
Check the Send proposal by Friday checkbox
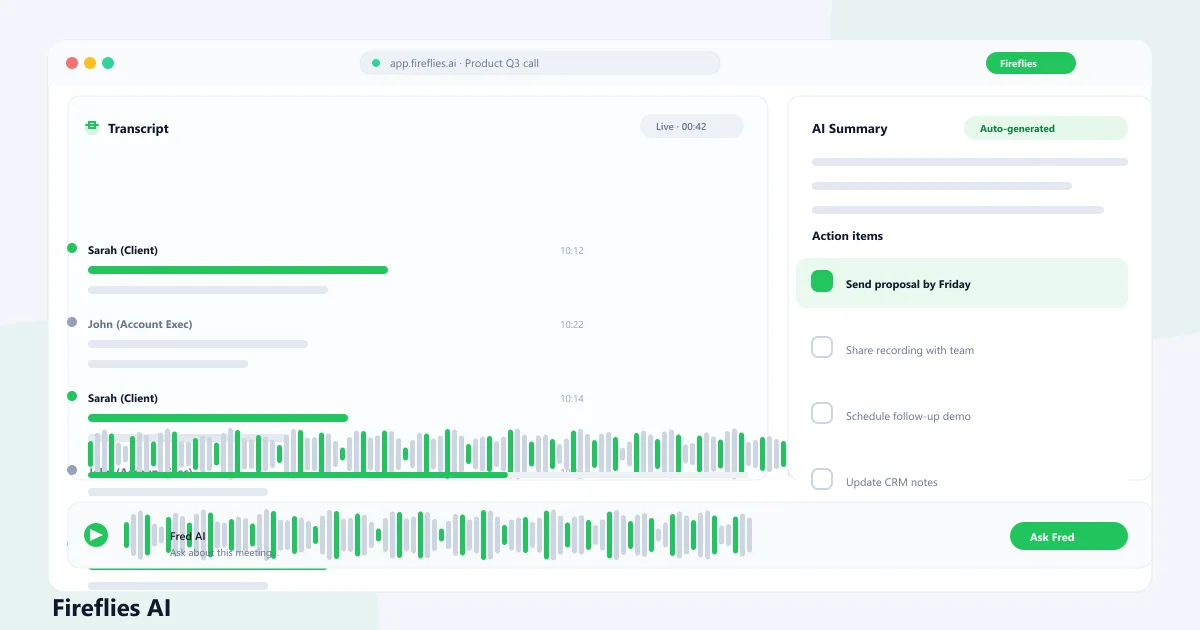click(x=822, y=282)
